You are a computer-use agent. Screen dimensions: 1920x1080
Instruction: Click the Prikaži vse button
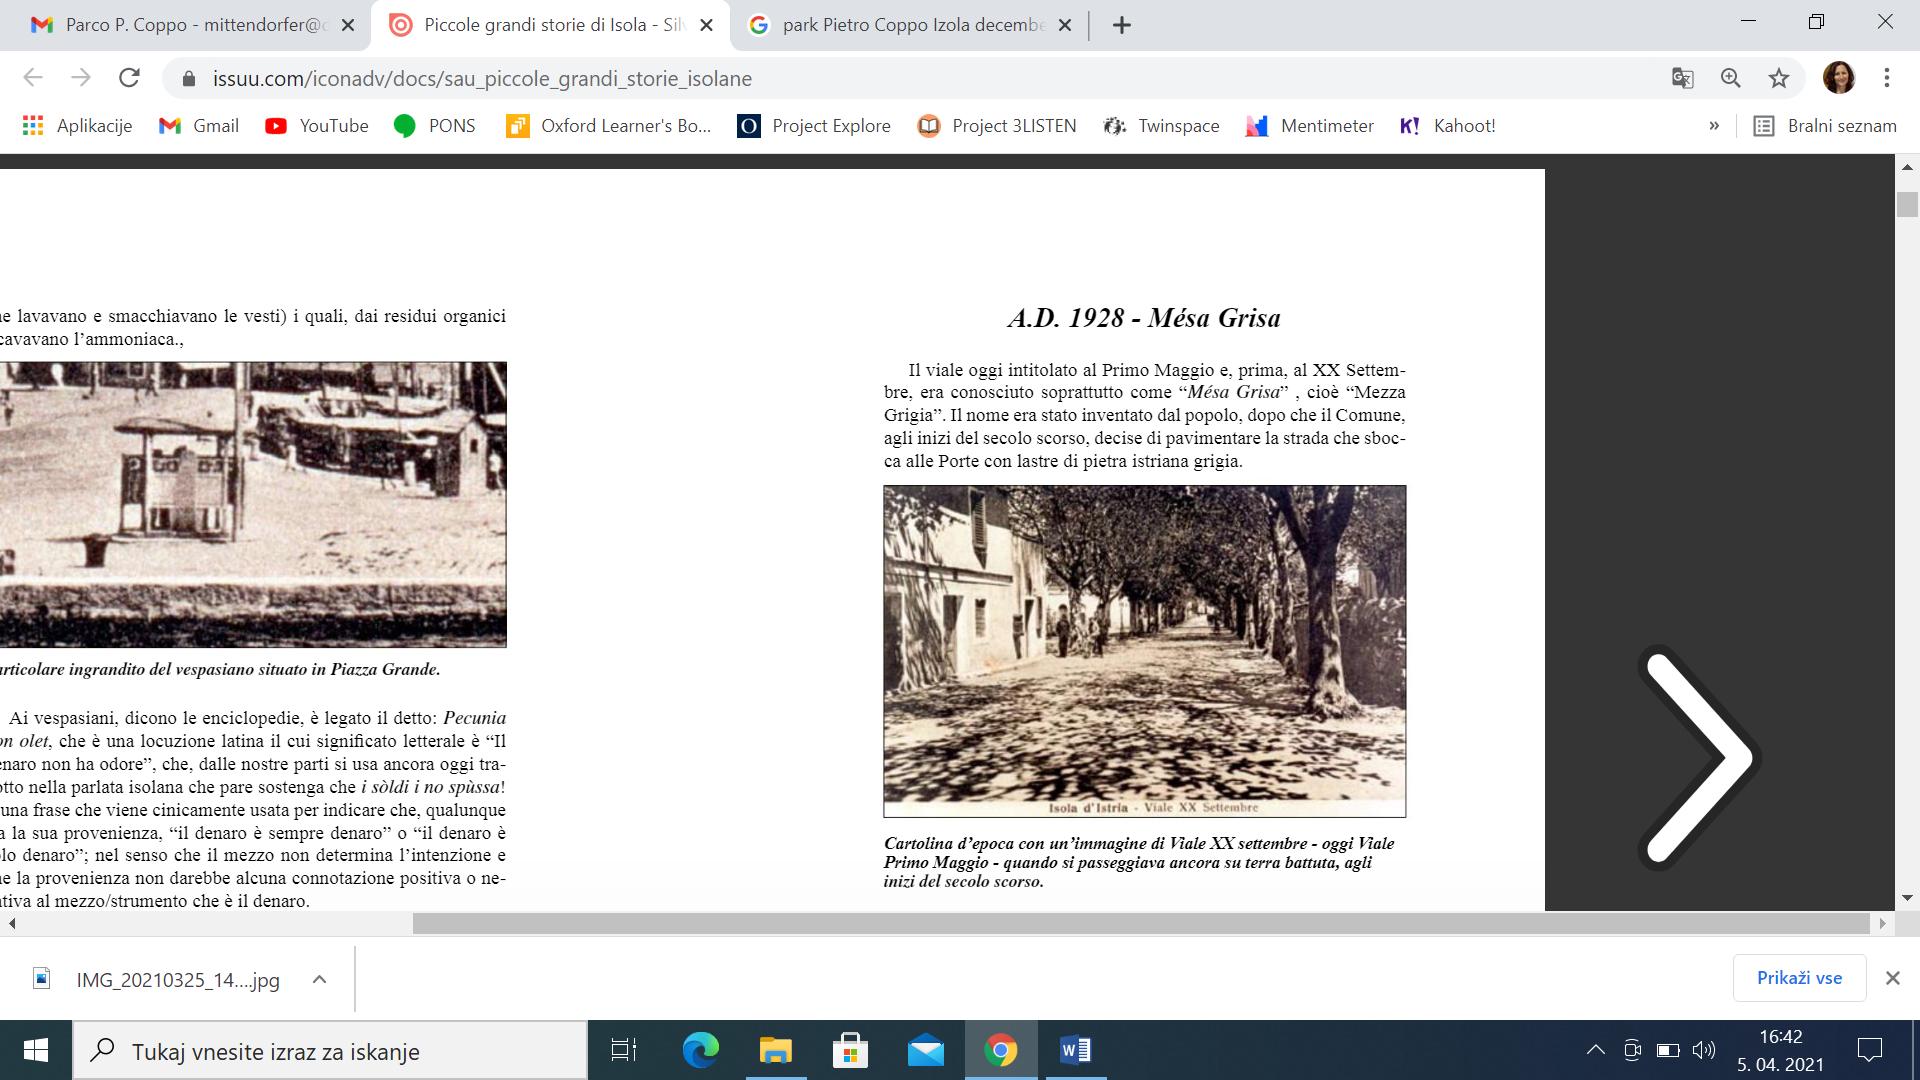pyautogui.click(x=1799, y=978)
